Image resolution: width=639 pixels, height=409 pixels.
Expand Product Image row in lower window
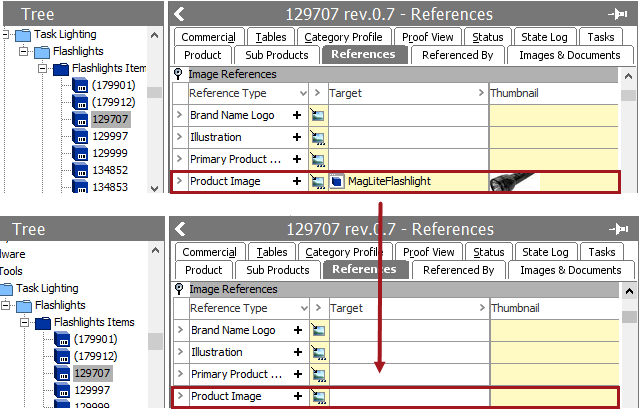coord(180,396)
